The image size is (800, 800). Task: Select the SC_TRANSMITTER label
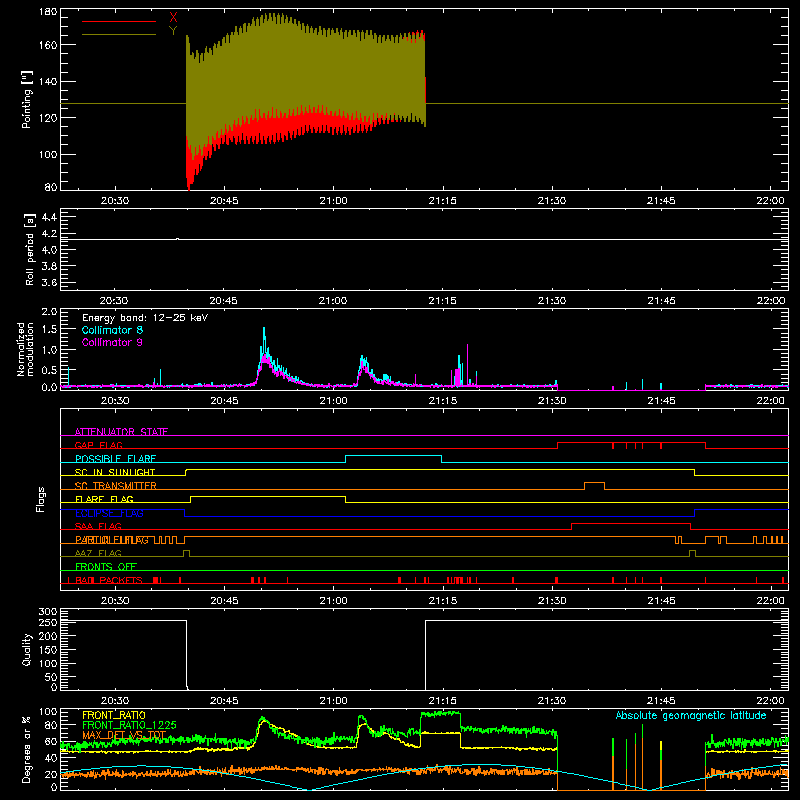(x=116, y=486)
